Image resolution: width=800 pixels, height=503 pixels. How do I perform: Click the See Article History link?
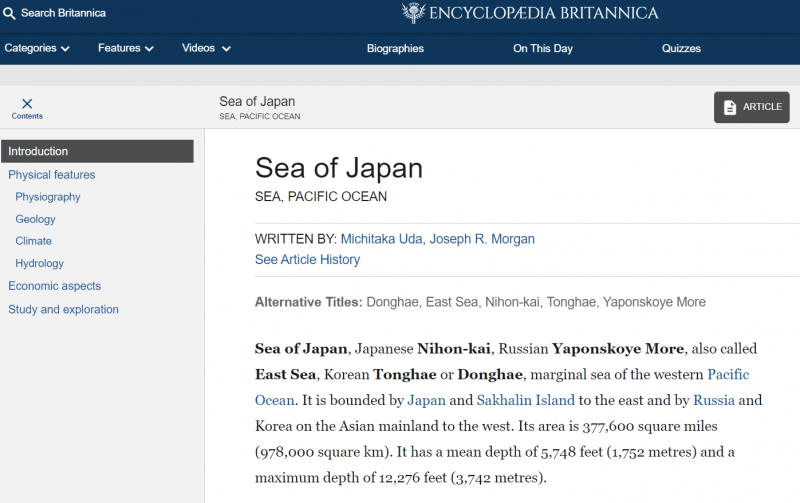(x=307, y=259)
